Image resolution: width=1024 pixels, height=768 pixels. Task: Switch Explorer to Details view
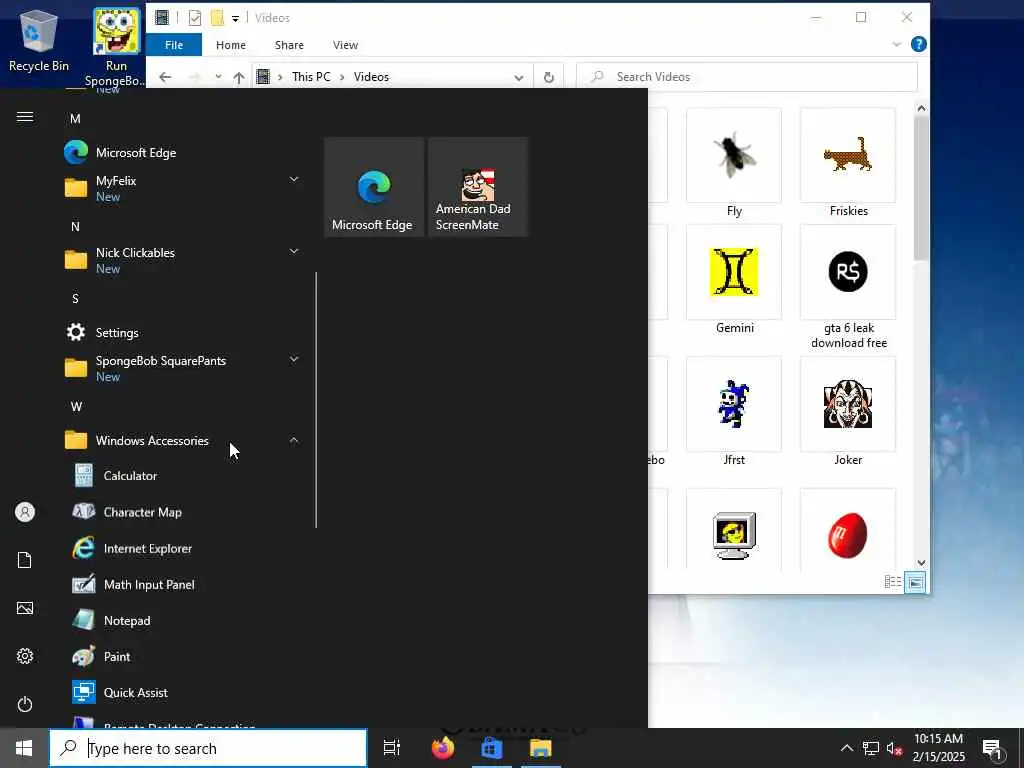[893, 581]
